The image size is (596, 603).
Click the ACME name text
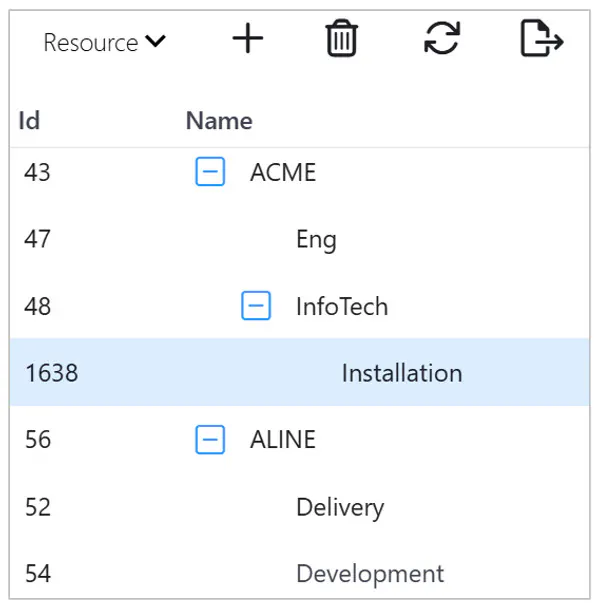[x=283, y=172]
